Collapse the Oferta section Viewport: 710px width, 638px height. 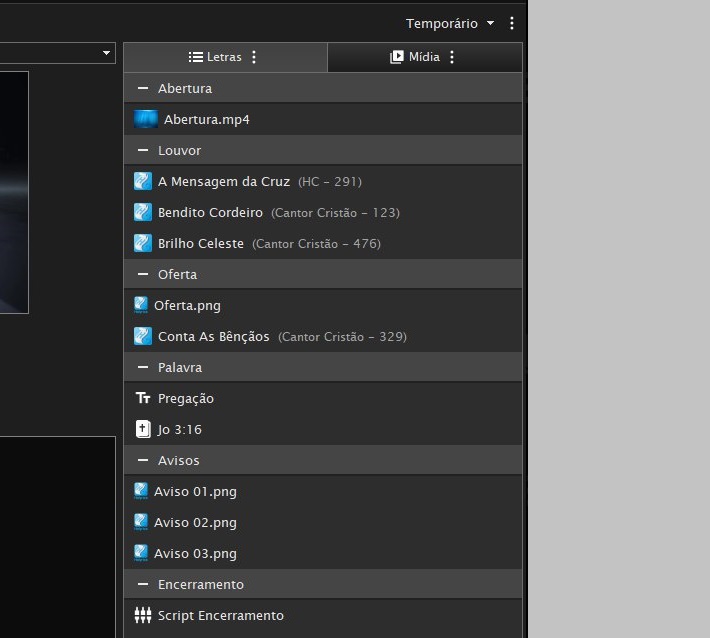click(143, 274)
